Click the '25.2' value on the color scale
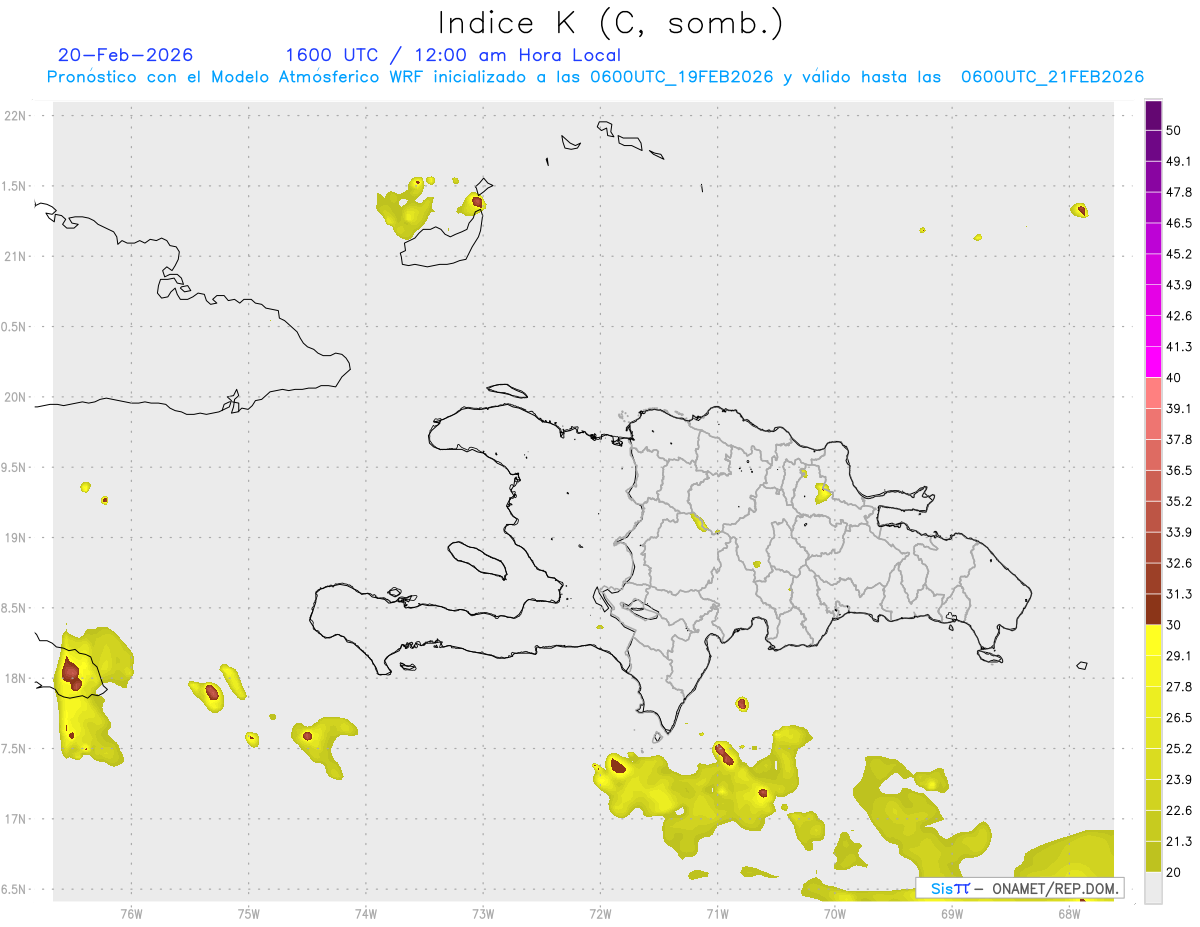1200x927 pixels. point(1179,749)
